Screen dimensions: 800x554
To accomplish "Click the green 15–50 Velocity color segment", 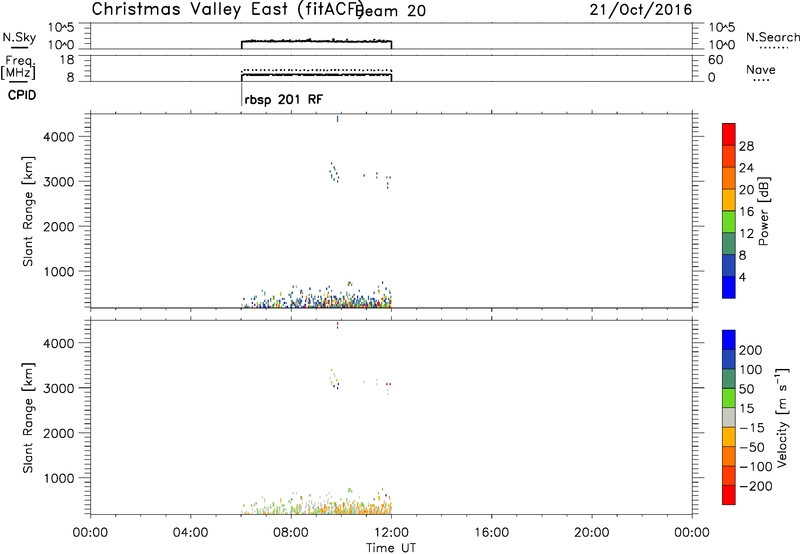I will (x=729, y=398).
